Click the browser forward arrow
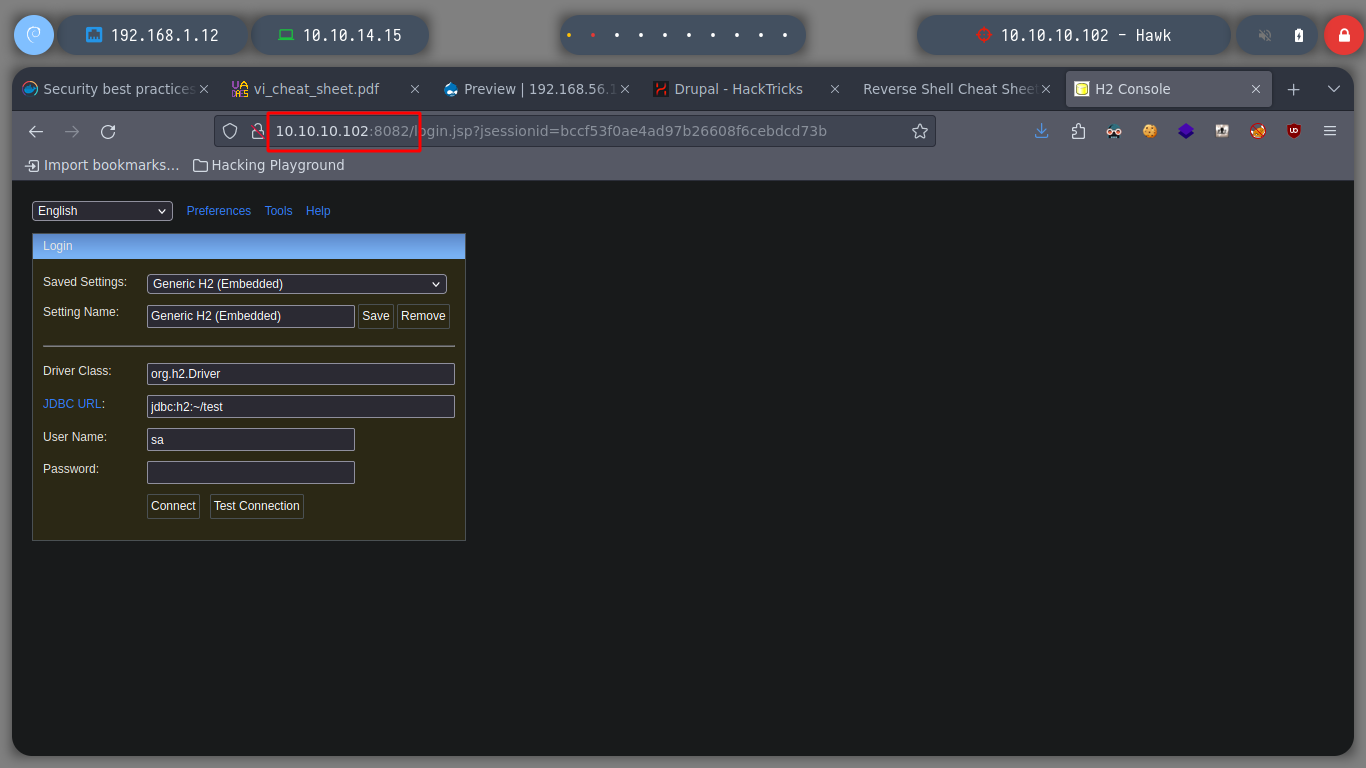 [72, 131]
